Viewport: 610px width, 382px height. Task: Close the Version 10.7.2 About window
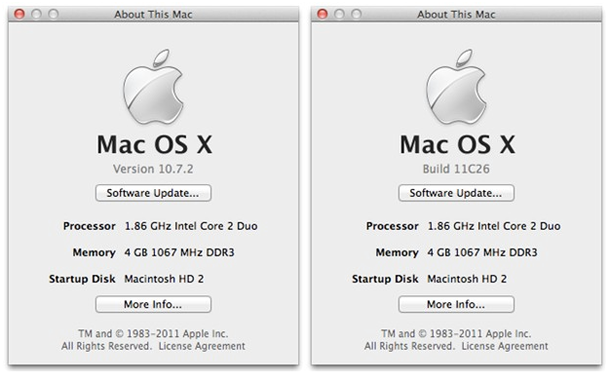pyautogui.click(x=19, y=14)
